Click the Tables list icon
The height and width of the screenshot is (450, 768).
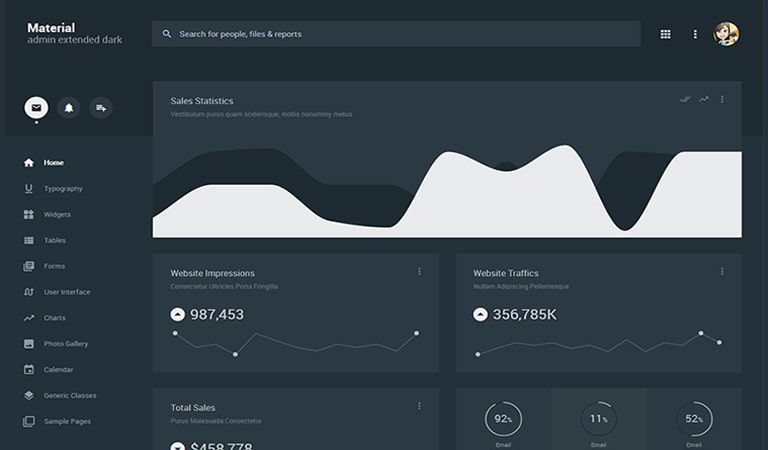[29, 240]
